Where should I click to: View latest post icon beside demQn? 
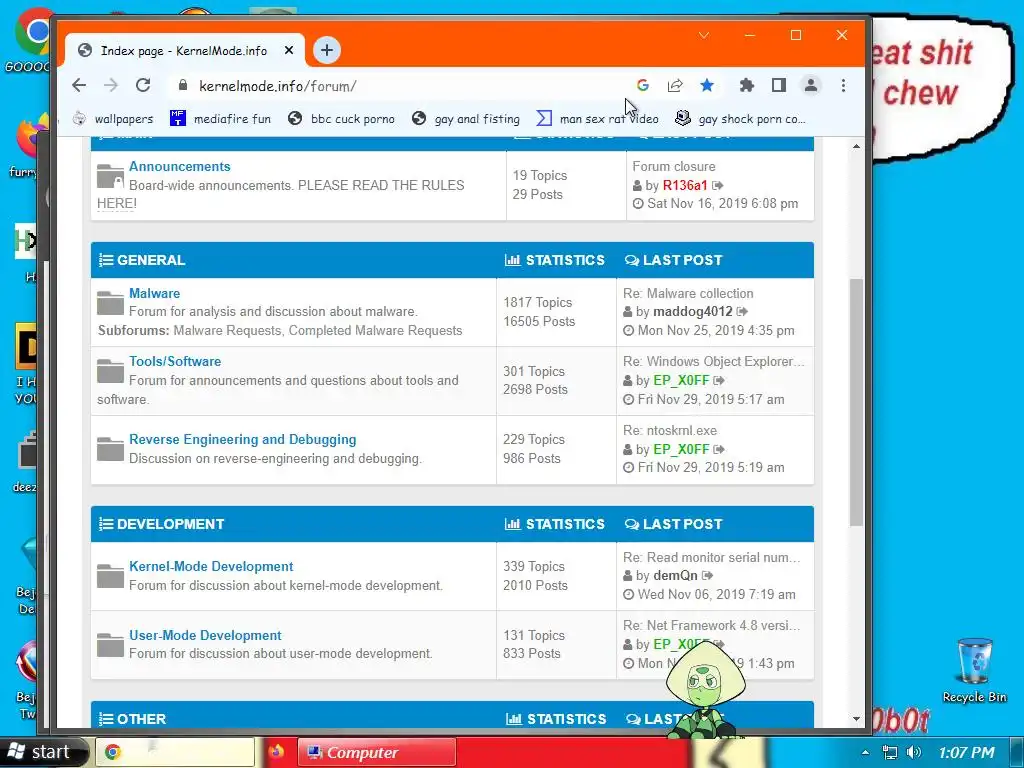coord(707,575)
